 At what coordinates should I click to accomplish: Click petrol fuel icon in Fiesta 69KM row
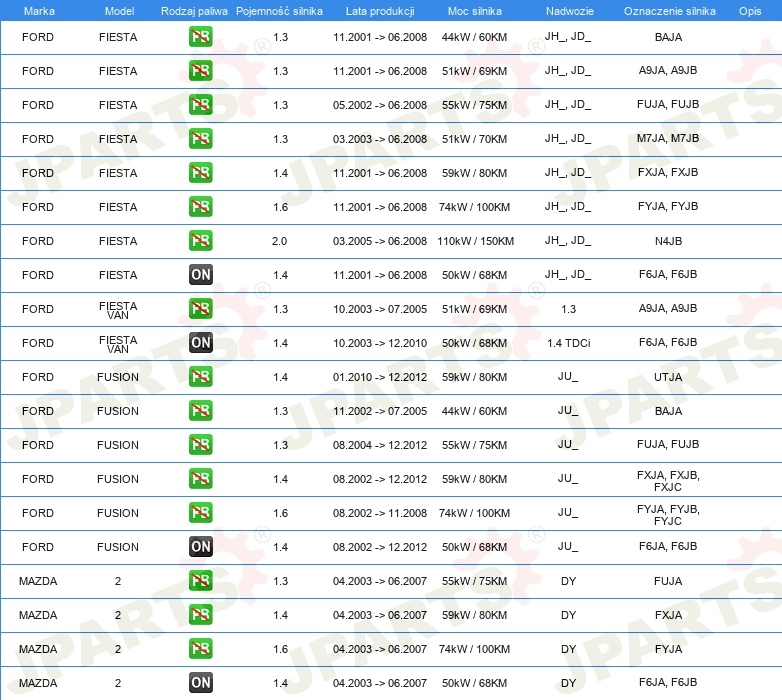coord(200,71)
